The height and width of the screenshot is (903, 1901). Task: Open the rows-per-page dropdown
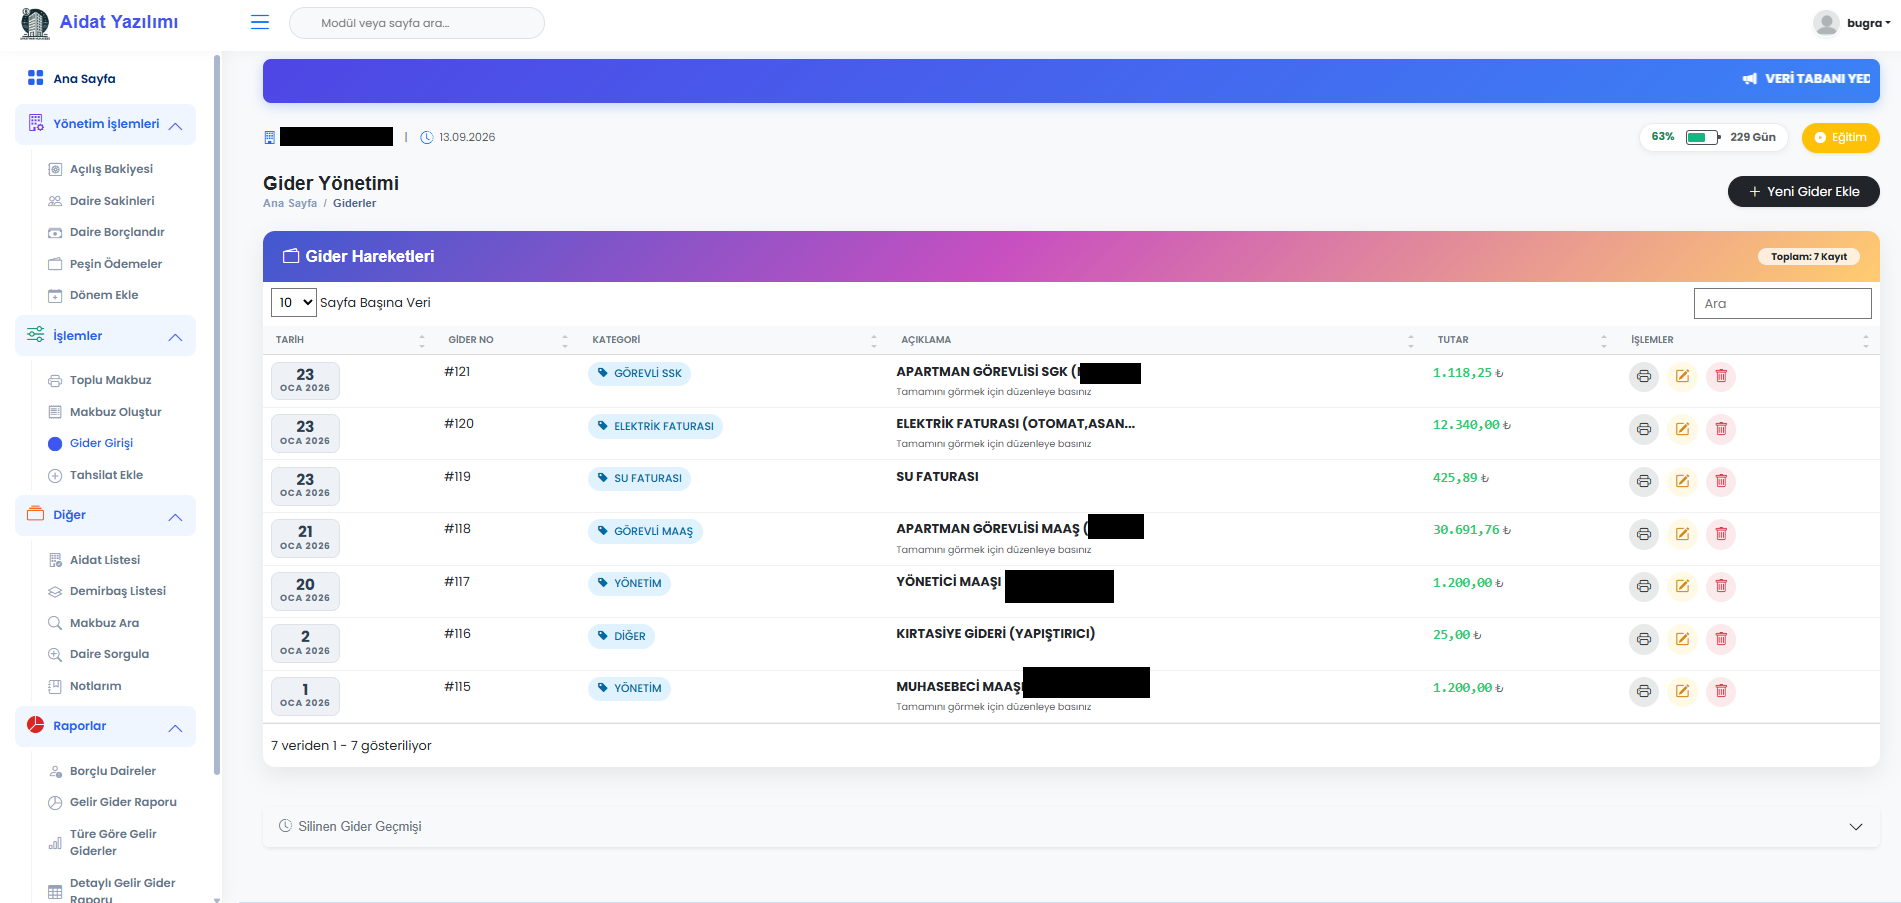point(294,303)
